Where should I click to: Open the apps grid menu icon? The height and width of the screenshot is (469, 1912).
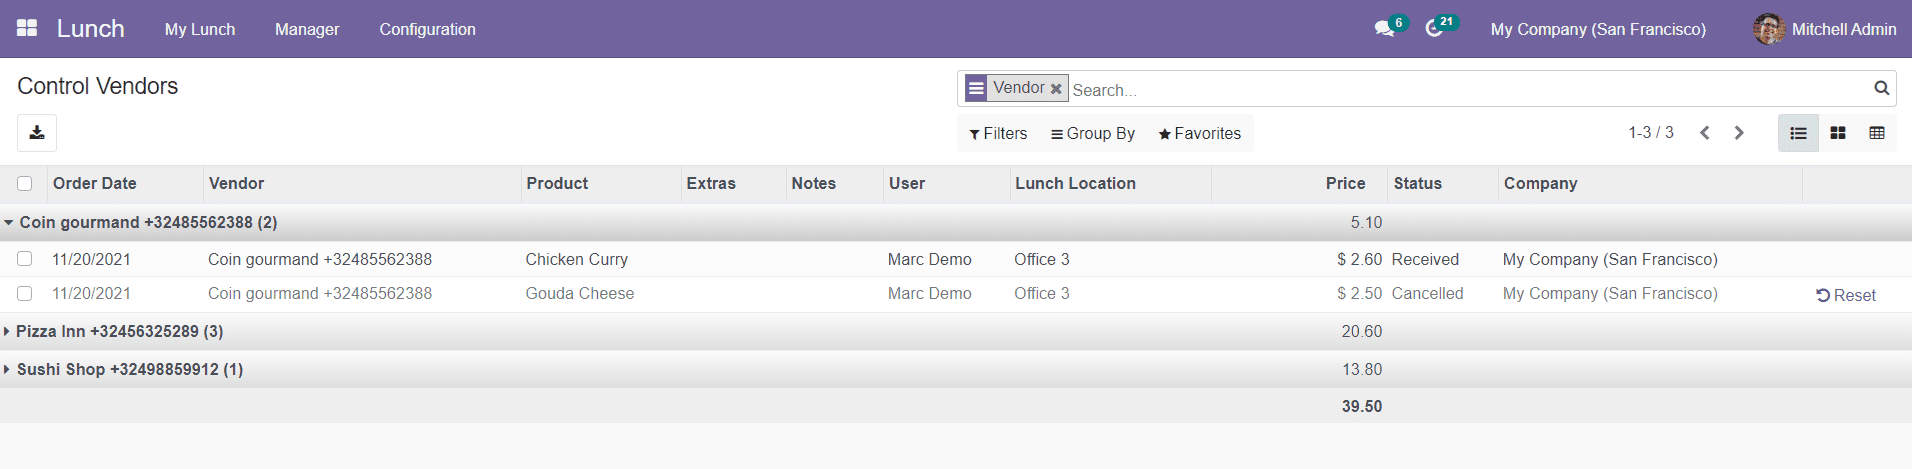(27, 28)
